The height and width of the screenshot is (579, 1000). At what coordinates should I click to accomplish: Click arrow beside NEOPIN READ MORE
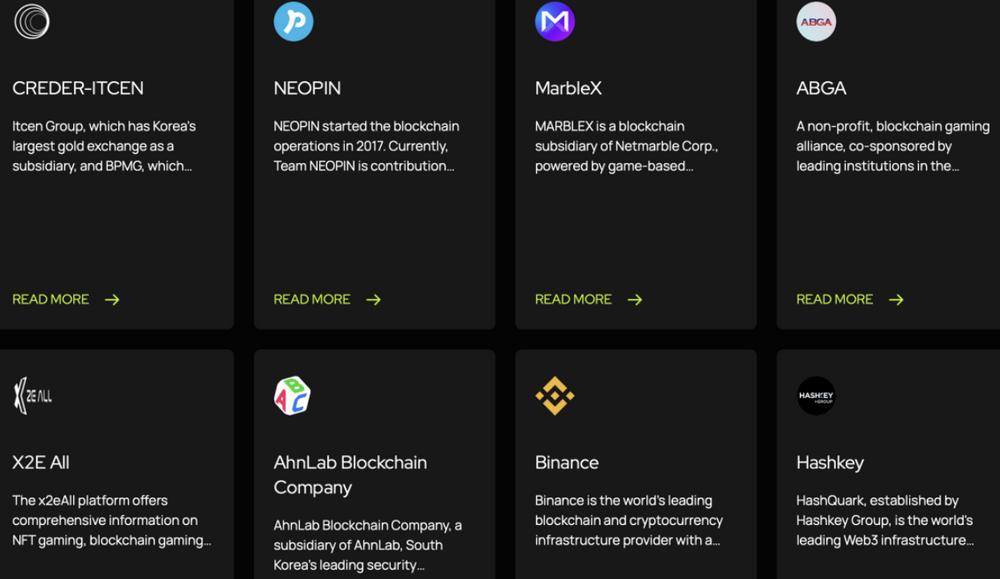(x=374, y=299)
